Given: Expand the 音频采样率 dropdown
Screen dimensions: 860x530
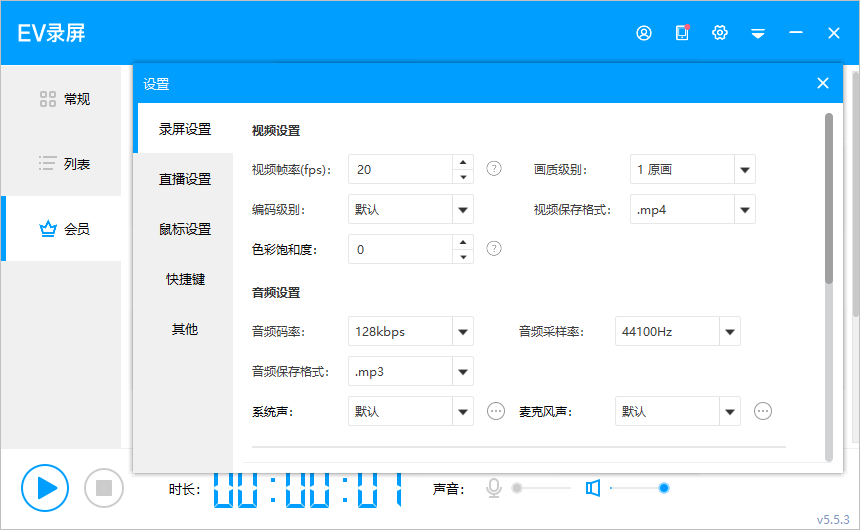Looking at the screenshot, I should coord(730,331).
